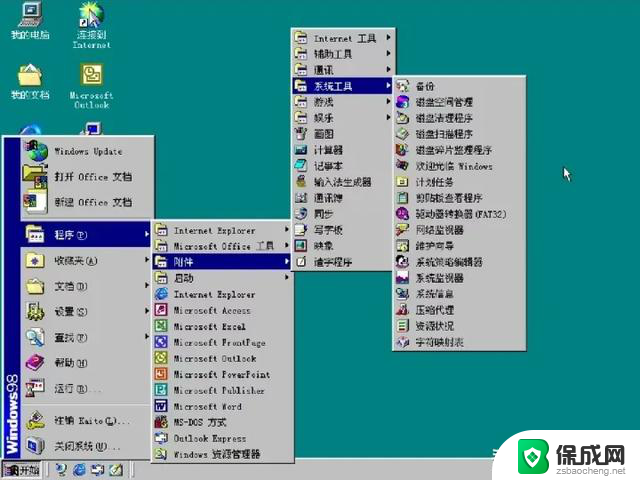This screenshot has height=480, width=640.
Task: Choose 帮助(H) from the Start menu
Action: click(x=86, y=362)
